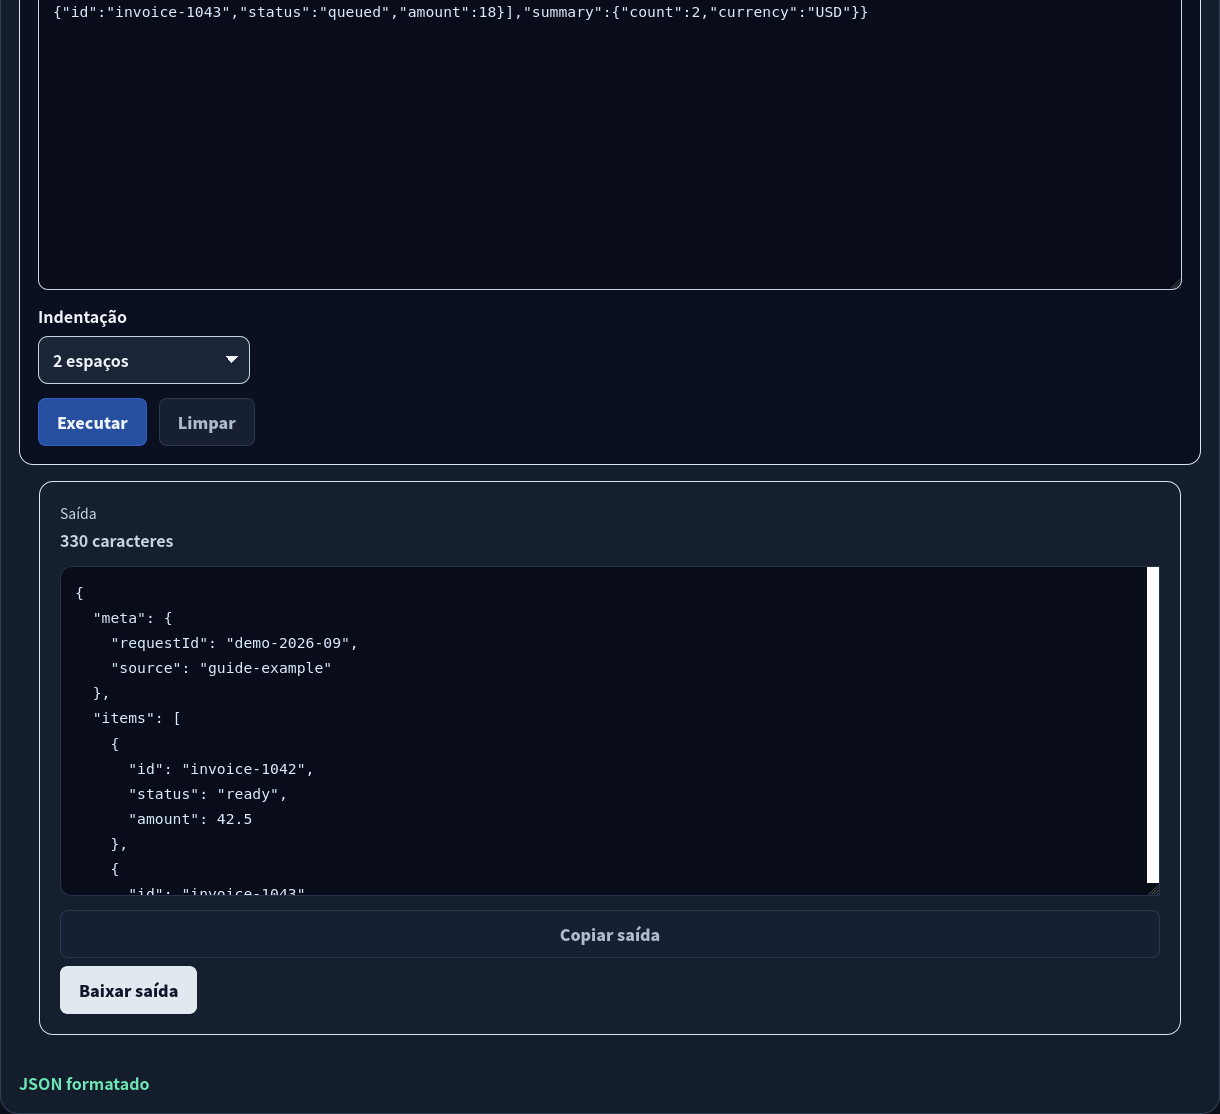The image size is (1220, 1114).
Task: Click the "Saída" section label
Action: click(x=78, y=514)
